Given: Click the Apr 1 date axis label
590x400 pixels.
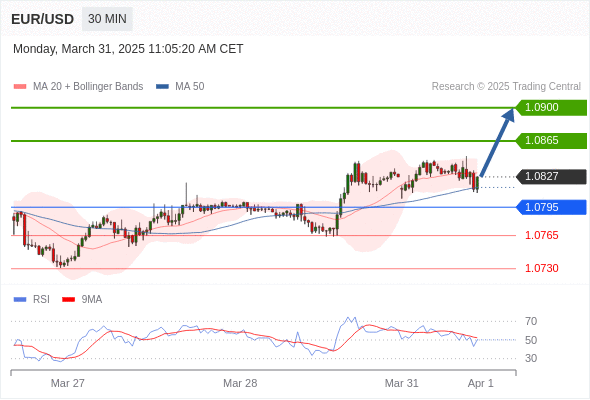Looking at the screenshot, I should (481, 383).
